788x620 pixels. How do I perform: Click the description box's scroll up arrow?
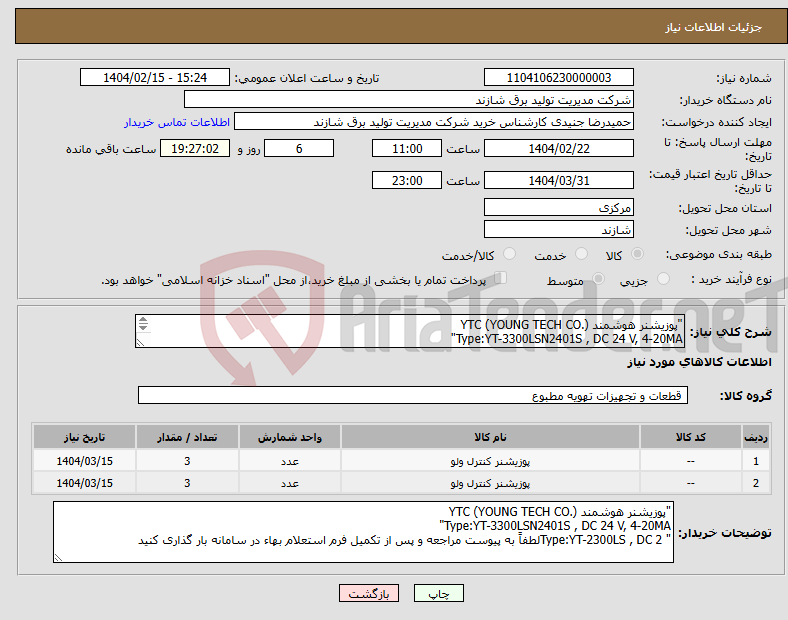coord(143,320)
